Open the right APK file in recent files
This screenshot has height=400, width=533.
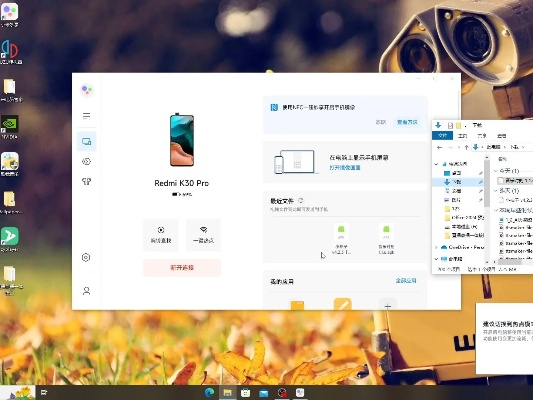pos(386,239)
